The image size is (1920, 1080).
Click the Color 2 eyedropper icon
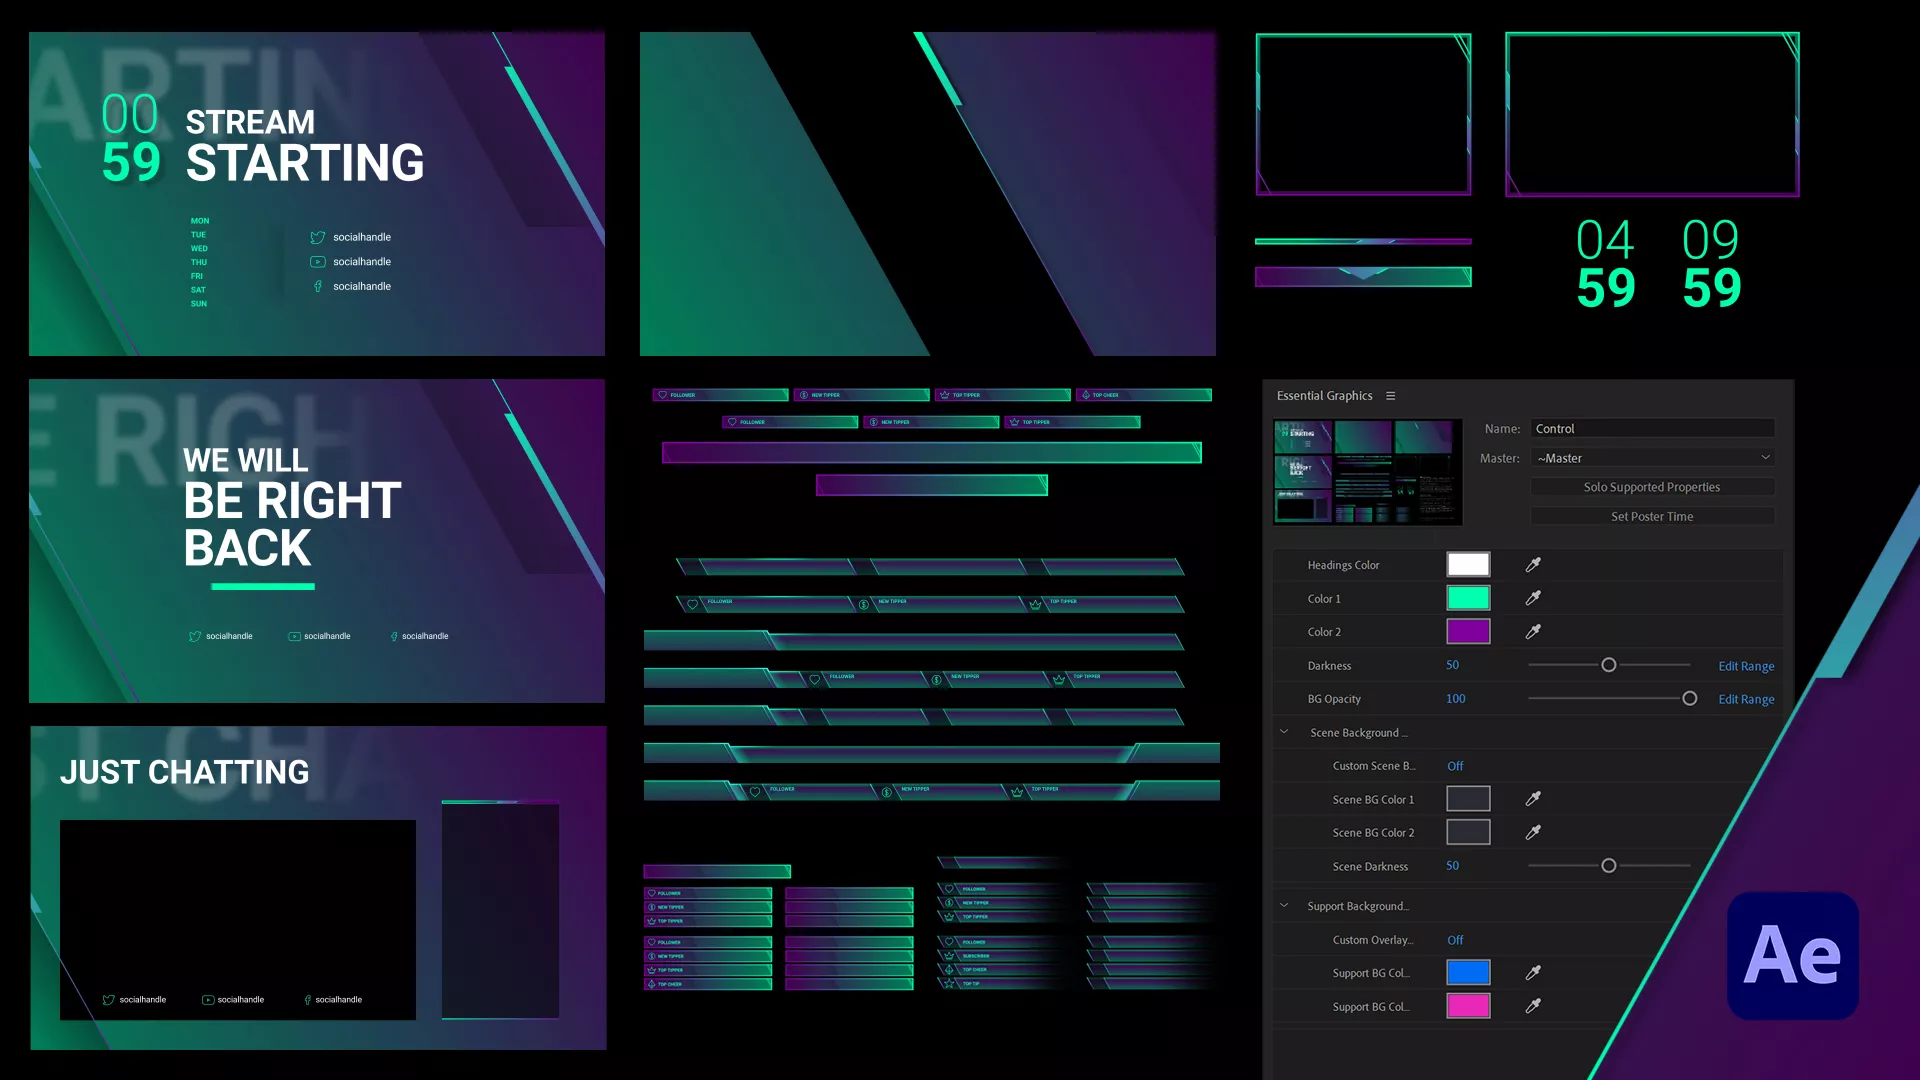coord(1533,632)
